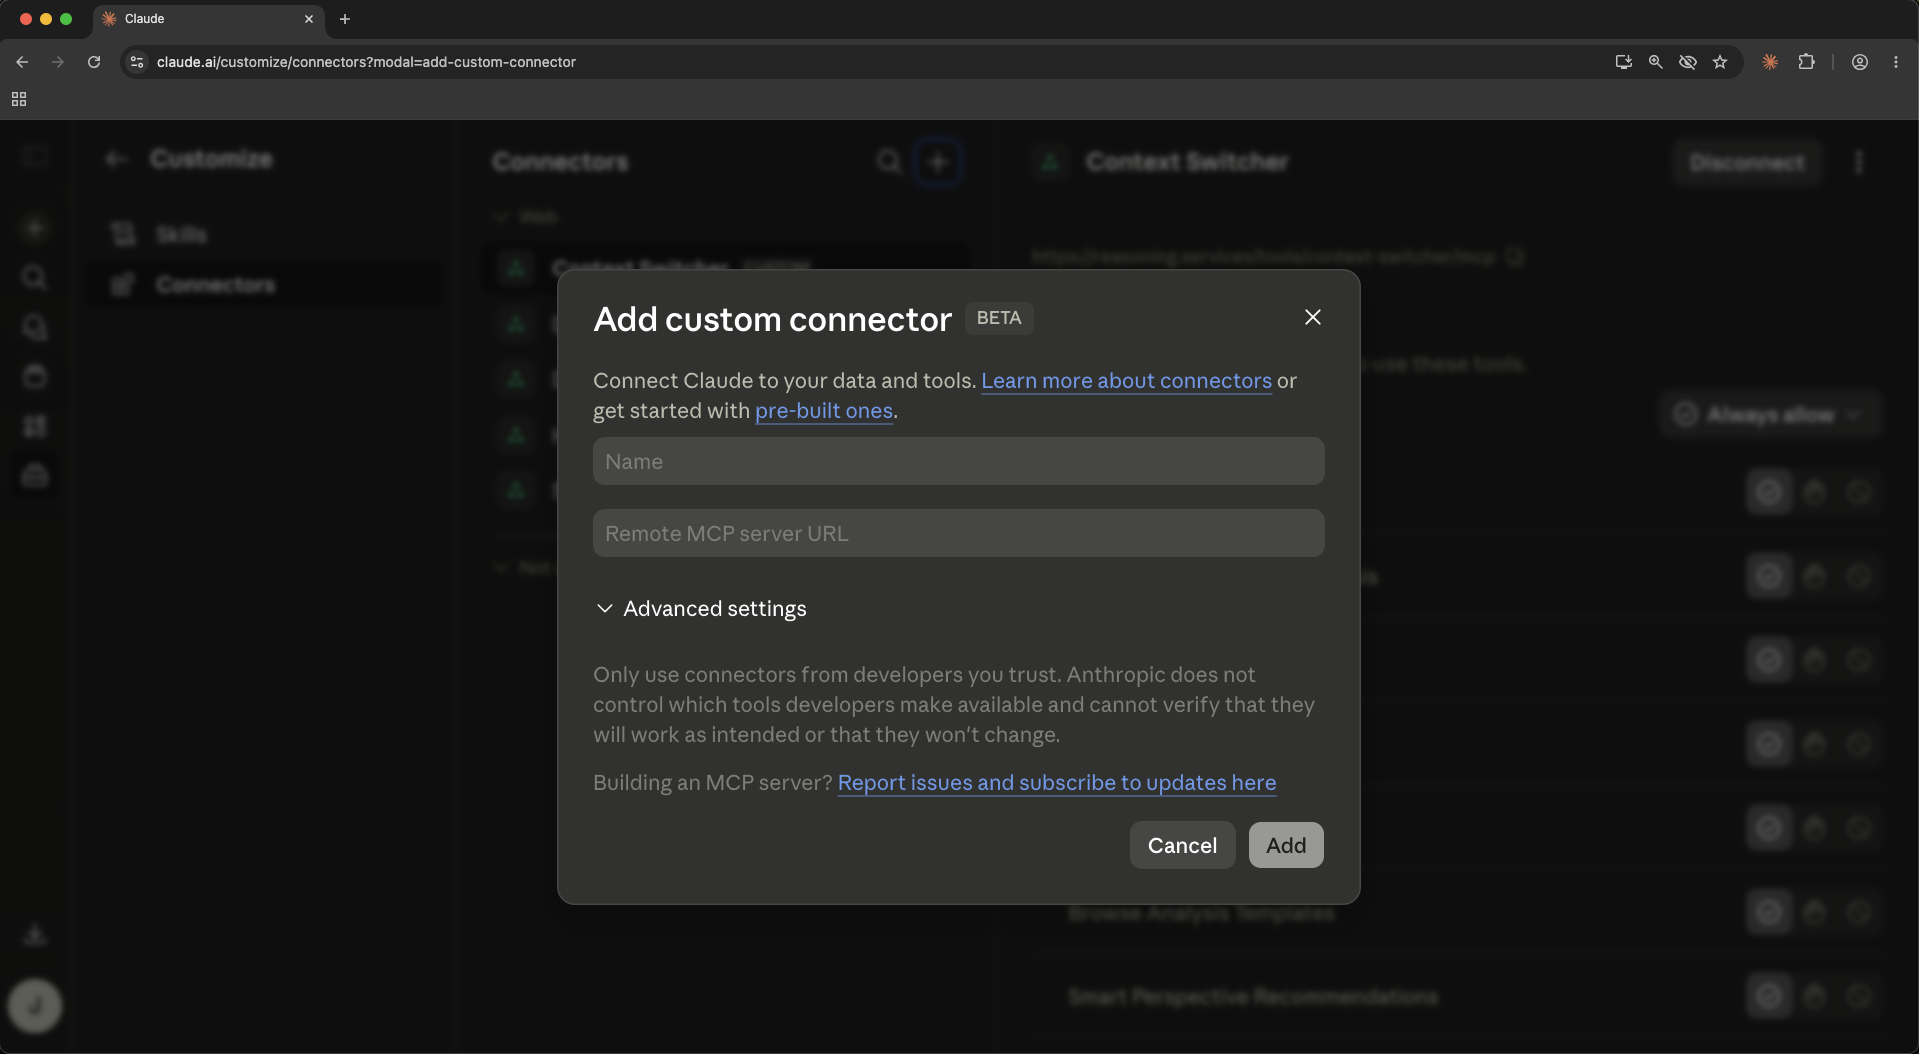Close the Claude tab
The height and width of the screenshot is (1054, 1919).
309,19
